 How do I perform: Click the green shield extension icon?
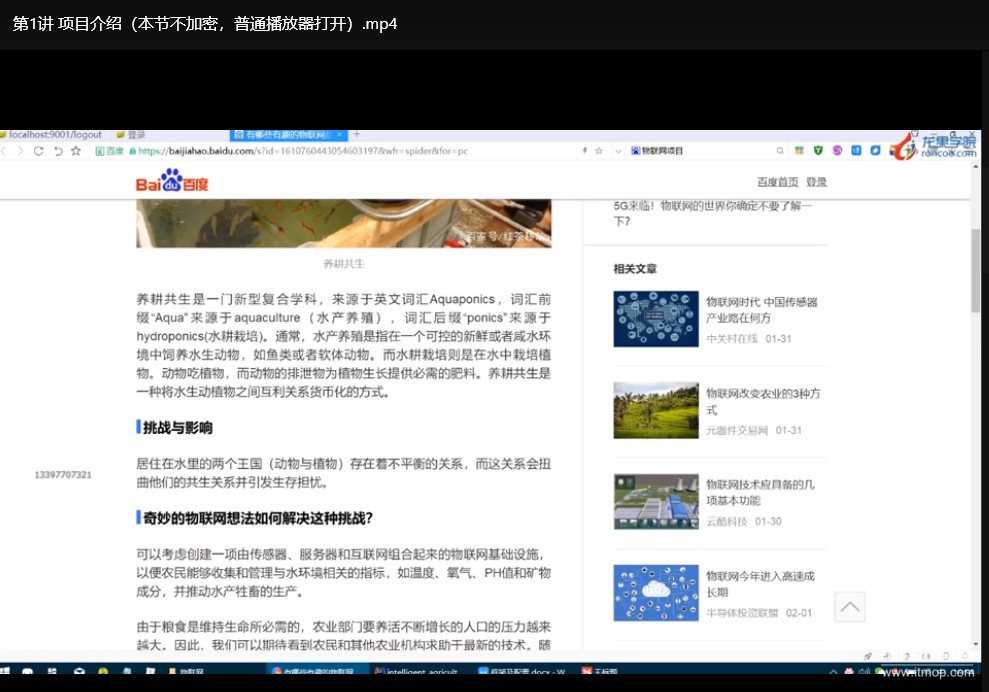[818, 151]
